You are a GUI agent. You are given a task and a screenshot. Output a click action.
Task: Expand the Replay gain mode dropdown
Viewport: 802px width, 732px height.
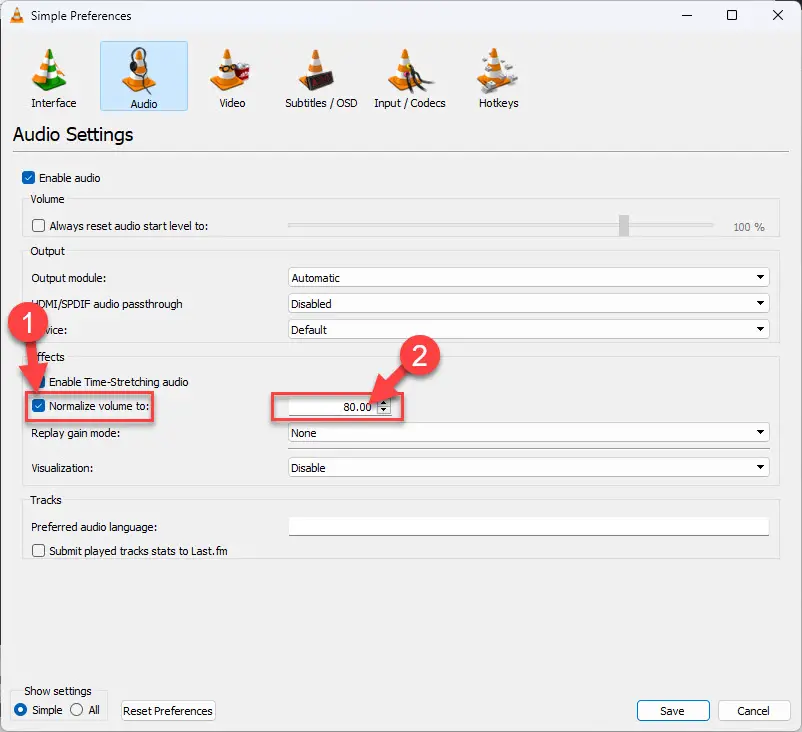tap(528, 433)
